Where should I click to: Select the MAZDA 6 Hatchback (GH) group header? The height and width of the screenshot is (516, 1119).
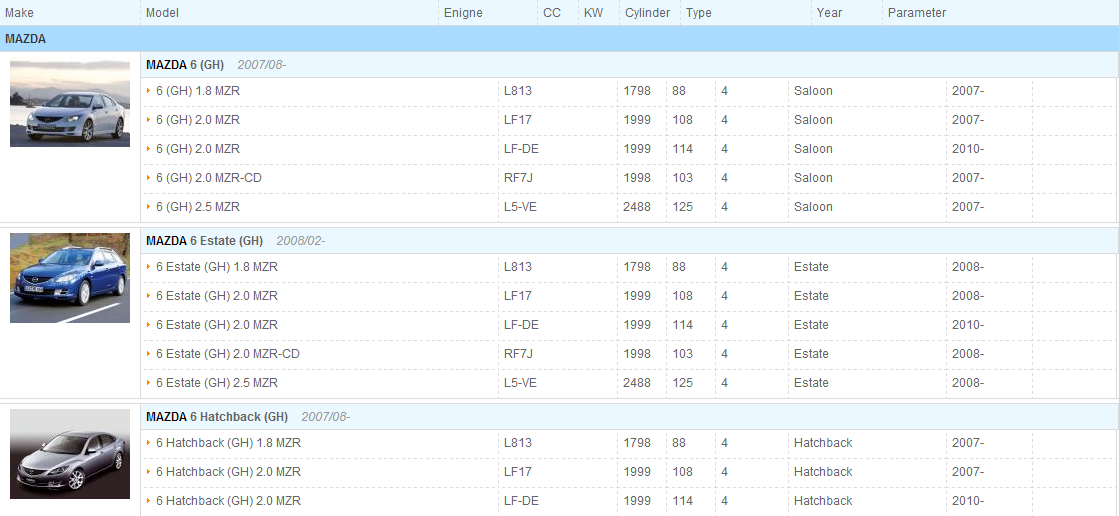pyautogui.click(x=629, y=417)
